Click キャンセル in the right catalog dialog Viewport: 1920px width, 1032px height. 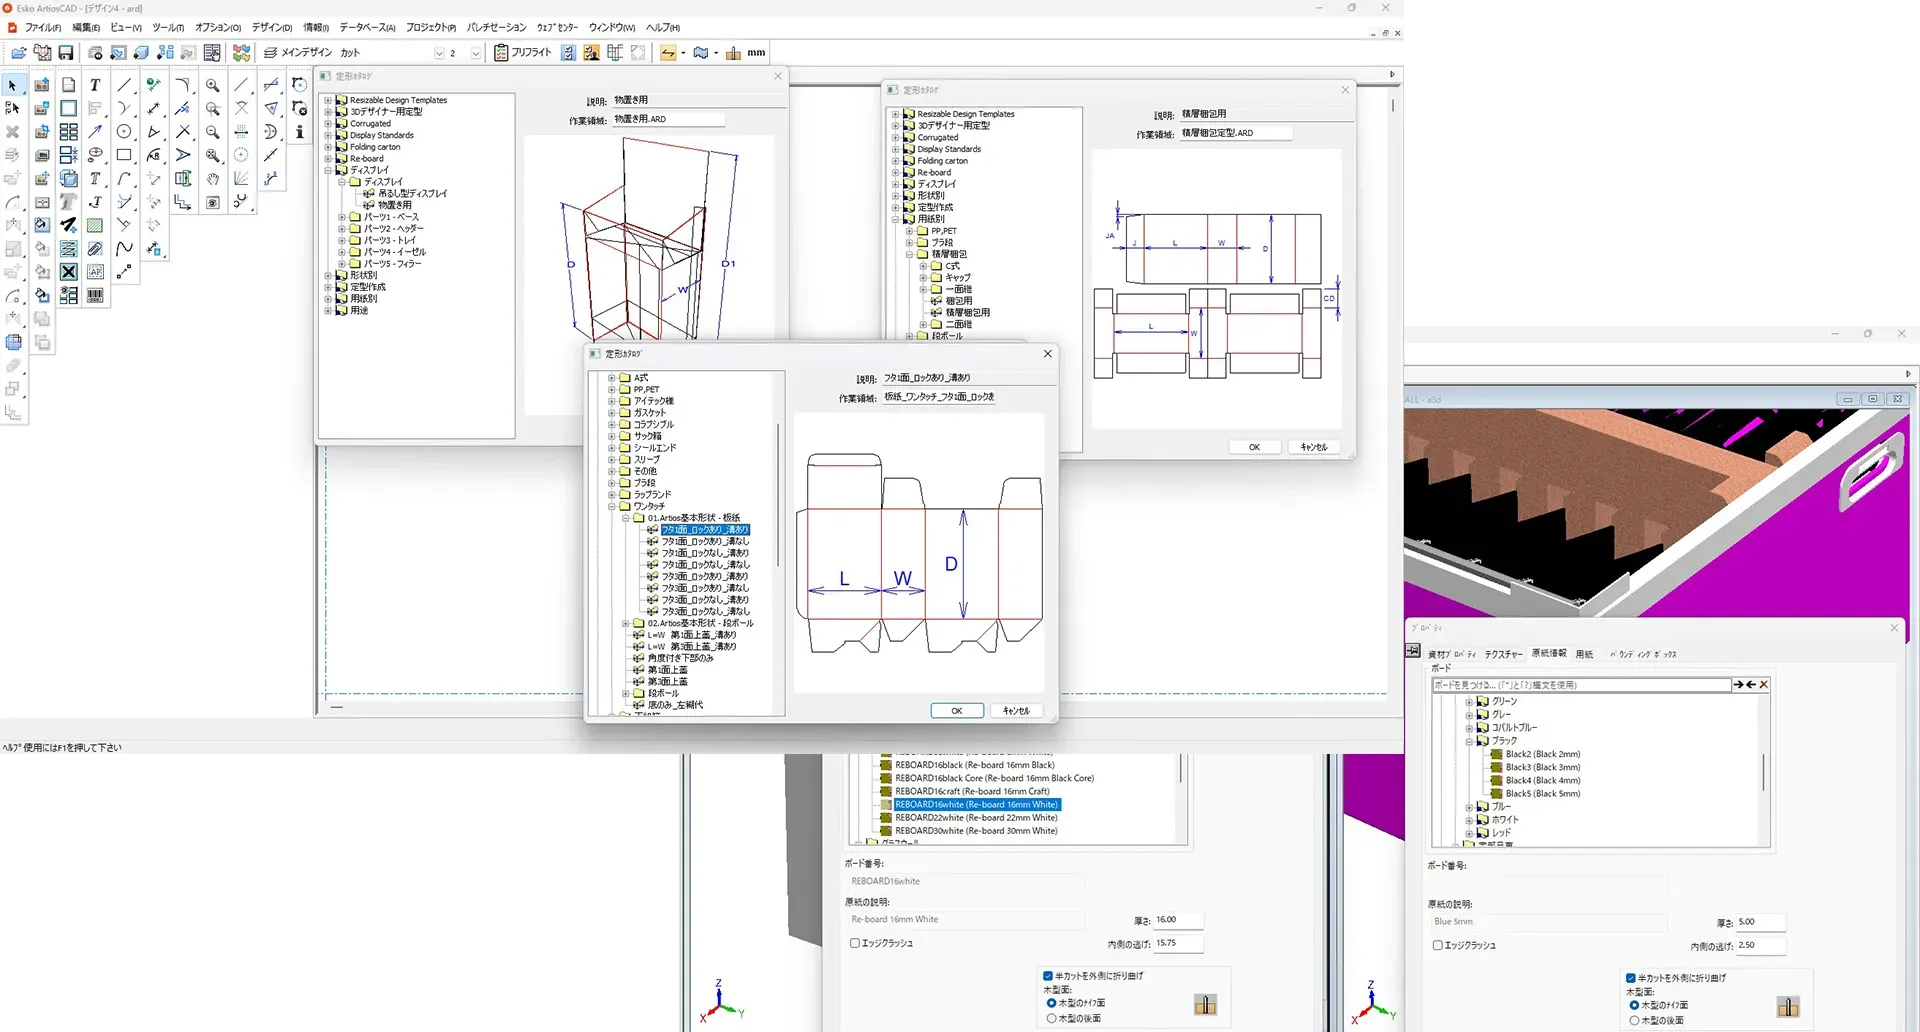tap(1313, 447)
